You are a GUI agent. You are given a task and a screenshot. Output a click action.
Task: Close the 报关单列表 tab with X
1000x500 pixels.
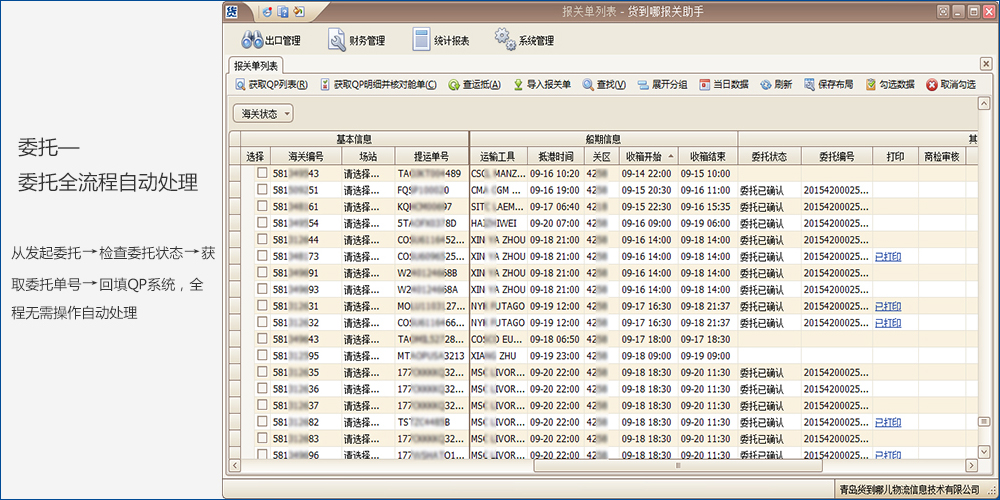986,64
